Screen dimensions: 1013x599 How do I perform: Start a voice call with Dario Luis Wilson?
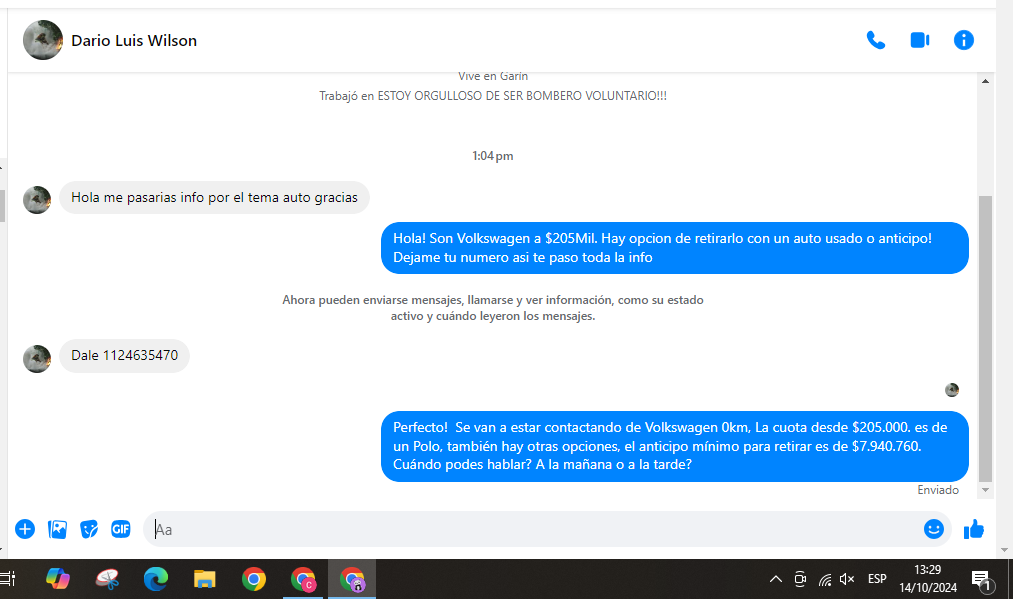[875, 40]
